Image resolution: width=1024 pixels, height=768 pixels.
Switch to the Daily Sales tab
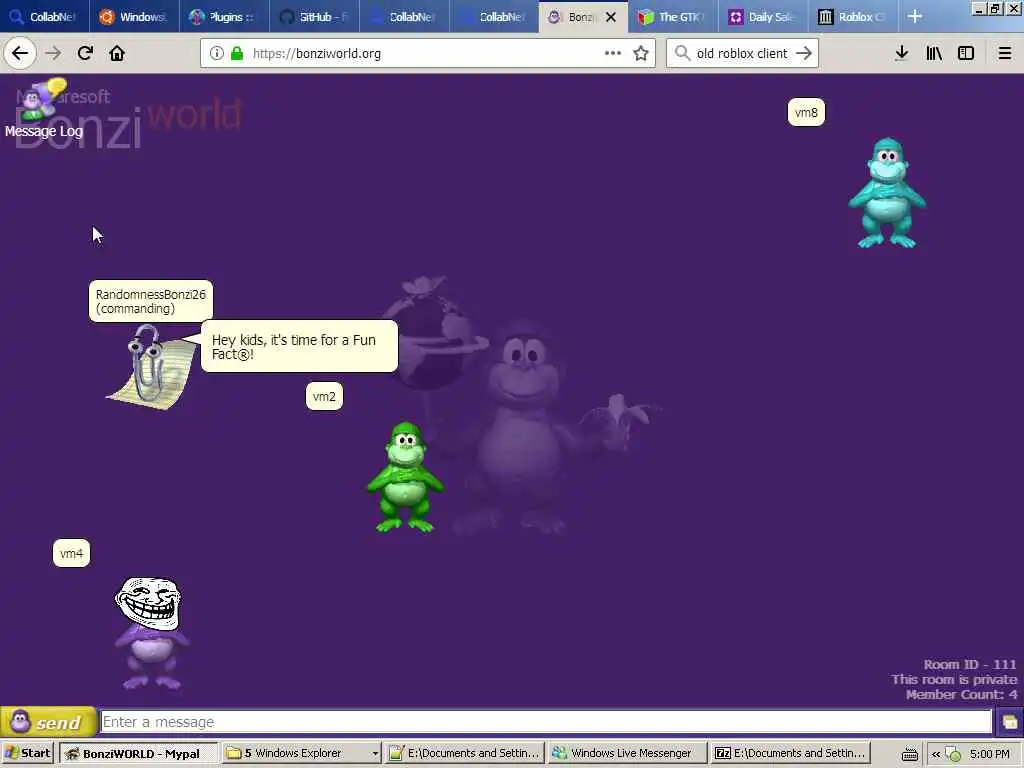click(763, 17)
